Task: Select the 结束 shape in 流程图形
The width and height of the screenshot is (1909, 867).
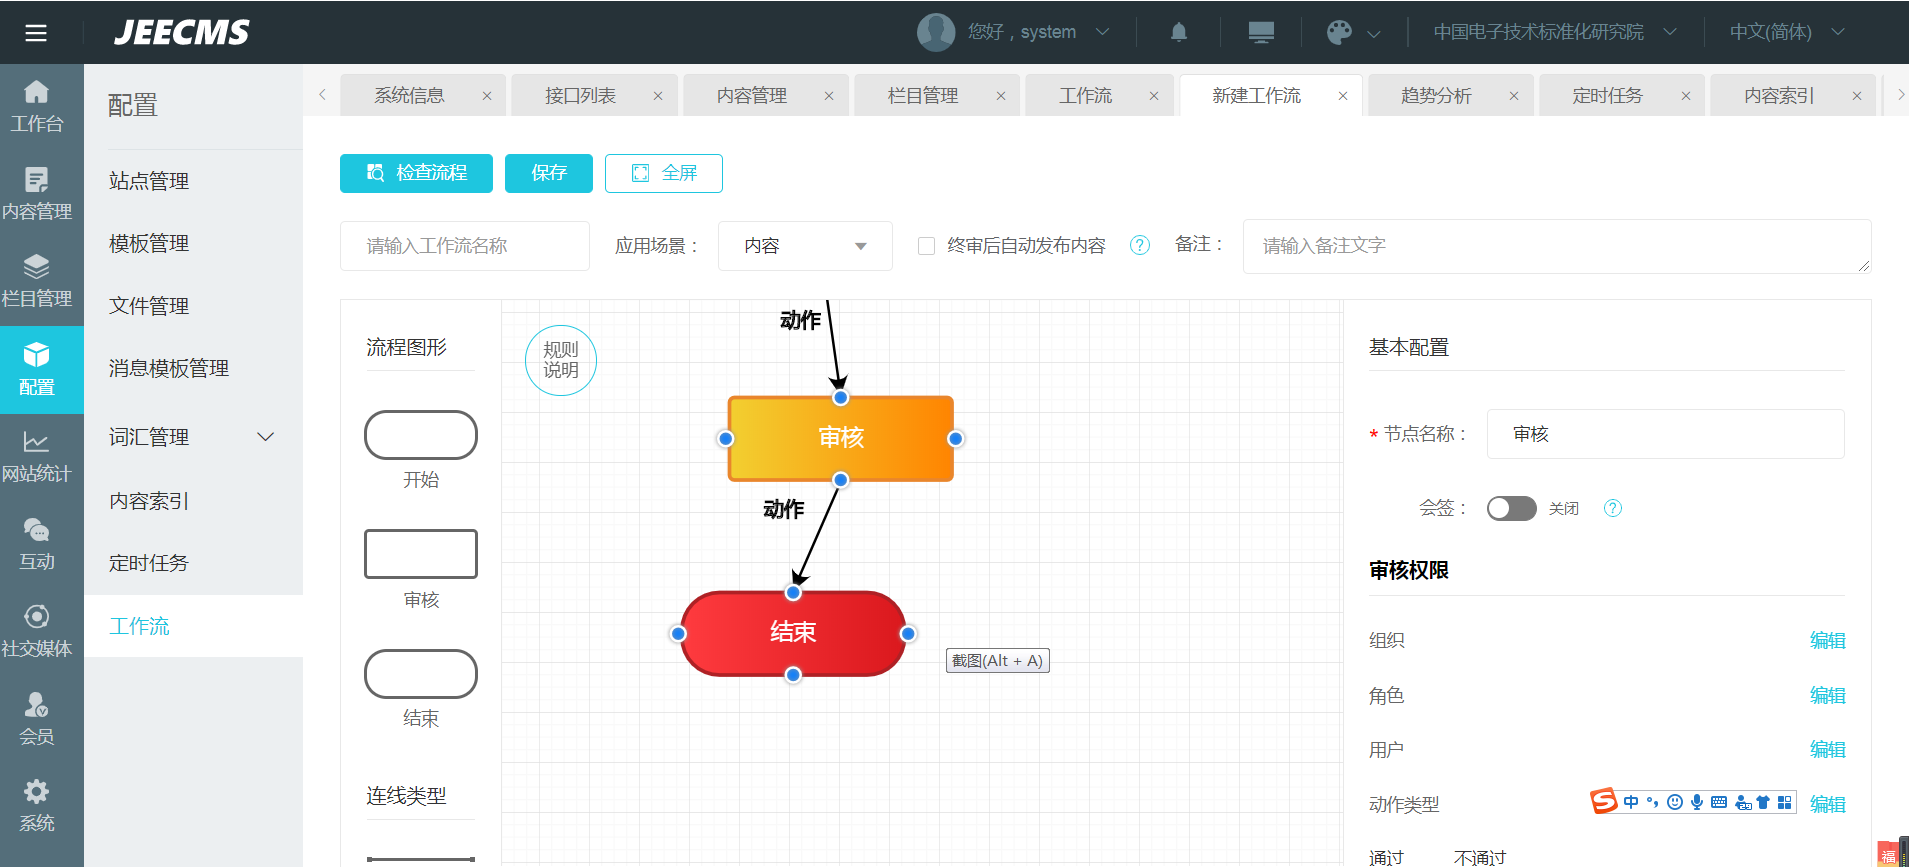Action: [421, 674]
